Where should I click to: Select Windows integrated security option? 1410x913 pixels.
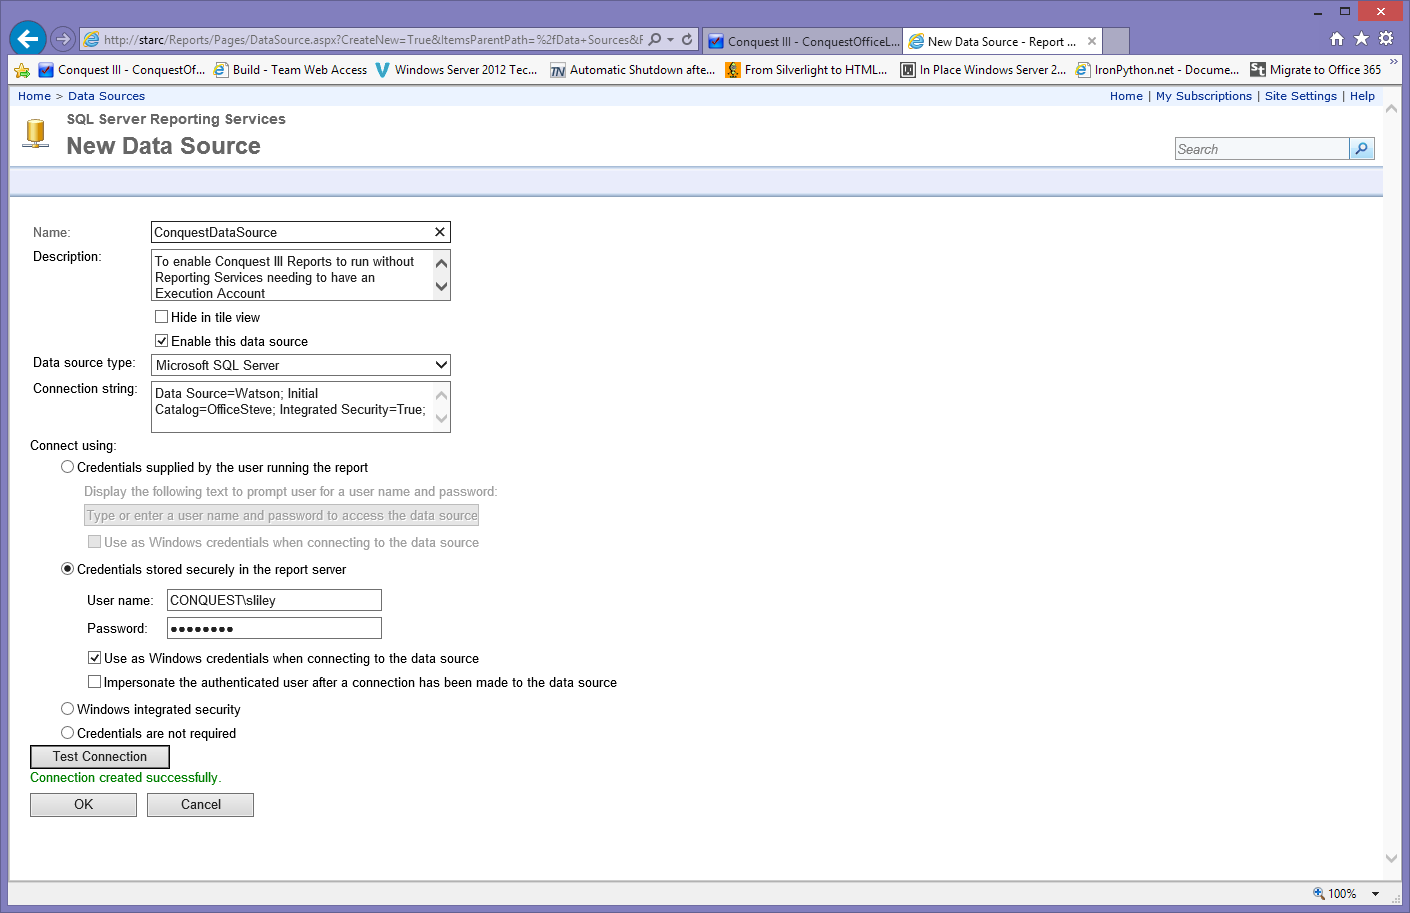68,709
